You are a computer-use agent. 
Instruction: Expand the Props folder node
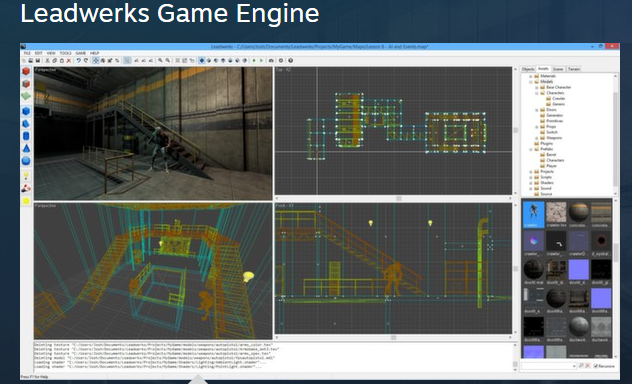537,127
